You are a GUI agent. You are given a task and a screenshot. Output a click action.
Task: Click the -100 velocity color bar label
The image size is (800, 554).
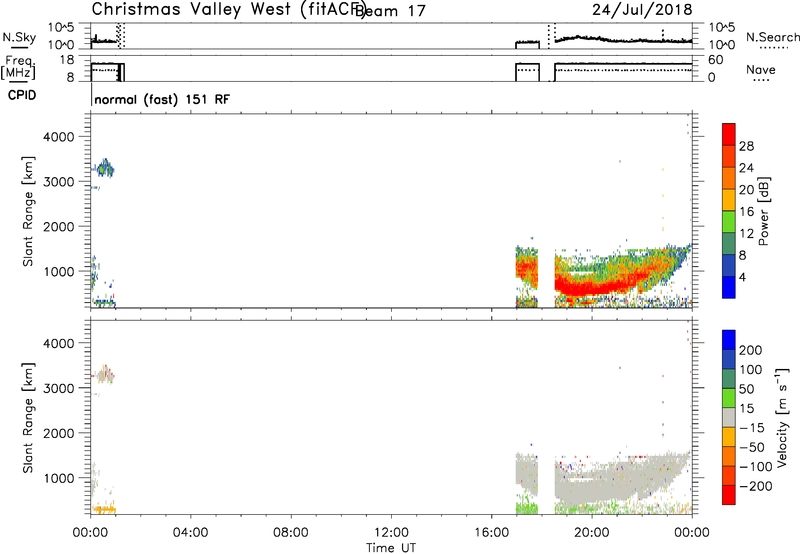(756, 467)
